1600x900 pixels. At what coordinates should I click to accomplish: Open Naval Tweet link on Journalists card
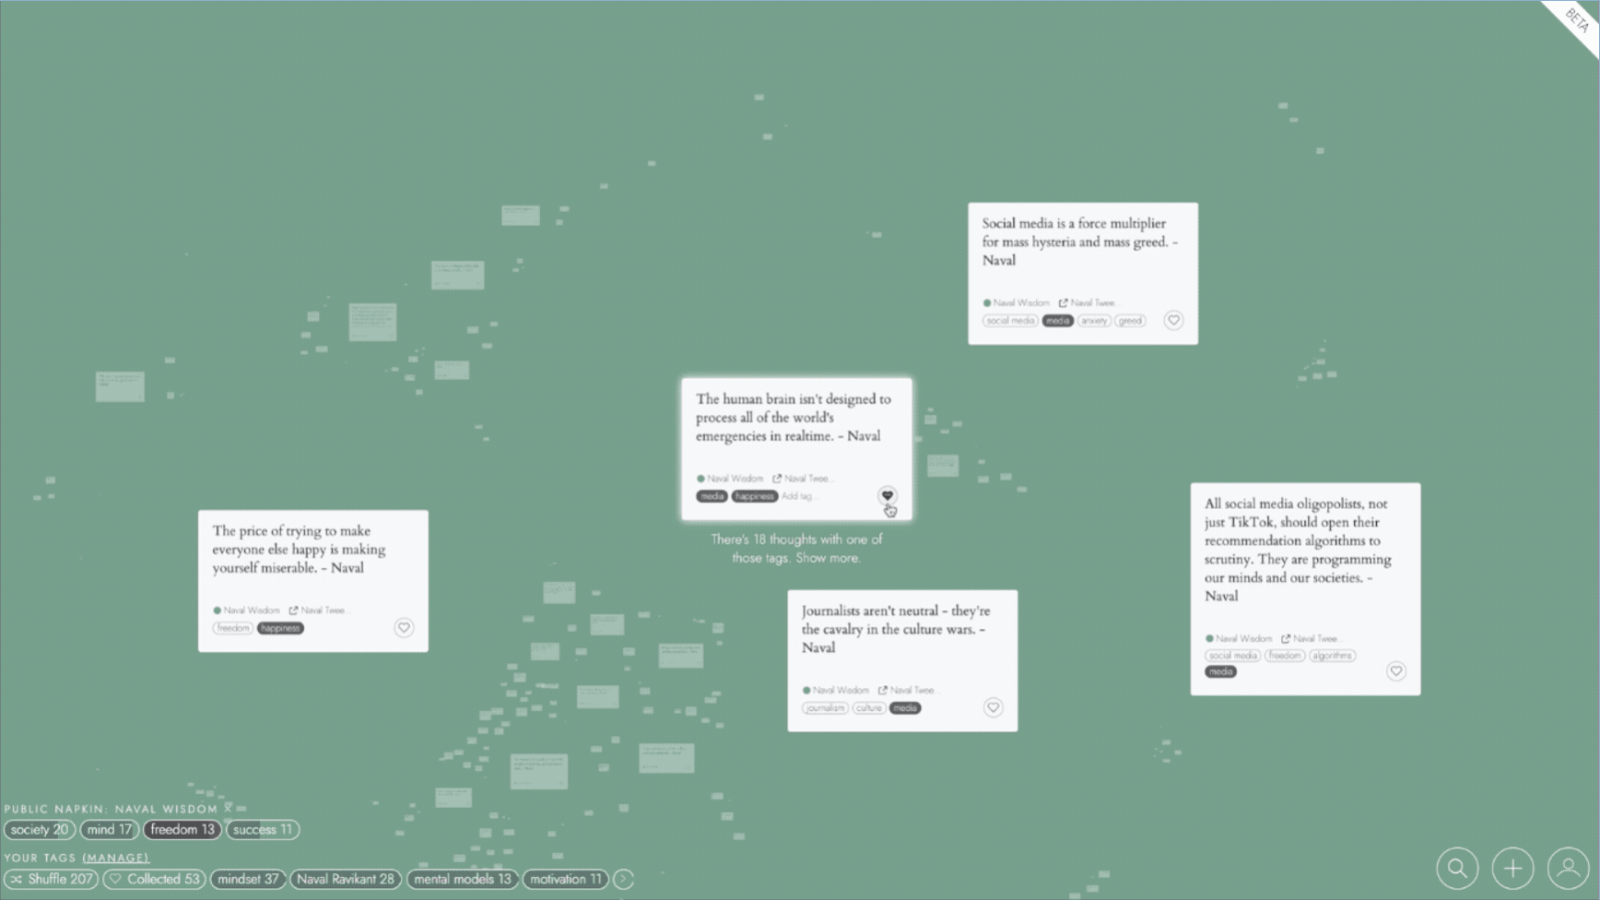coord(907,690)
